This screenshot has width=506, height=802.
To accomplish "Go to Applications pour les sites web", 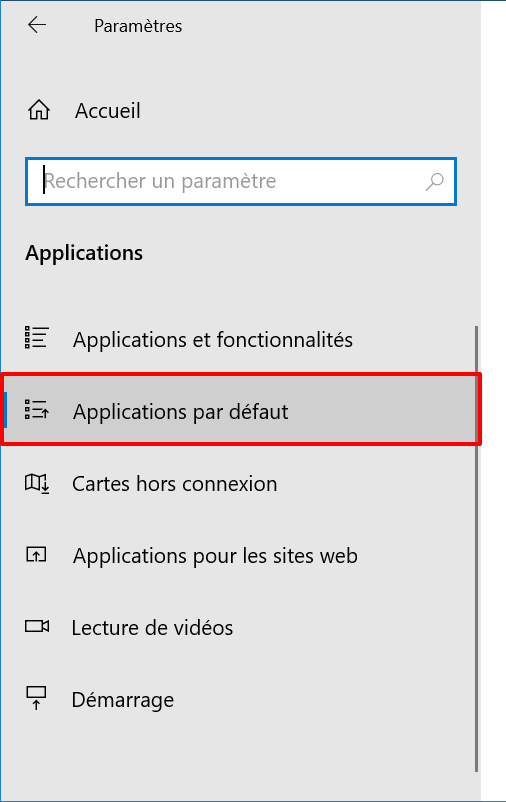I will [238, 555].
